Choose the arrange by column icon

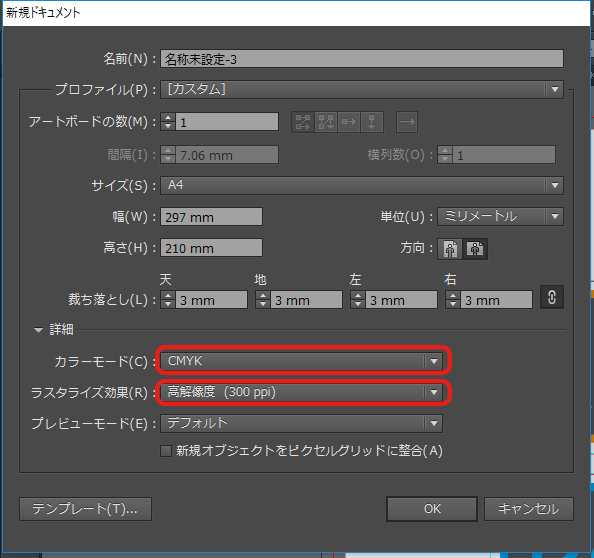[x=372, y=122]
